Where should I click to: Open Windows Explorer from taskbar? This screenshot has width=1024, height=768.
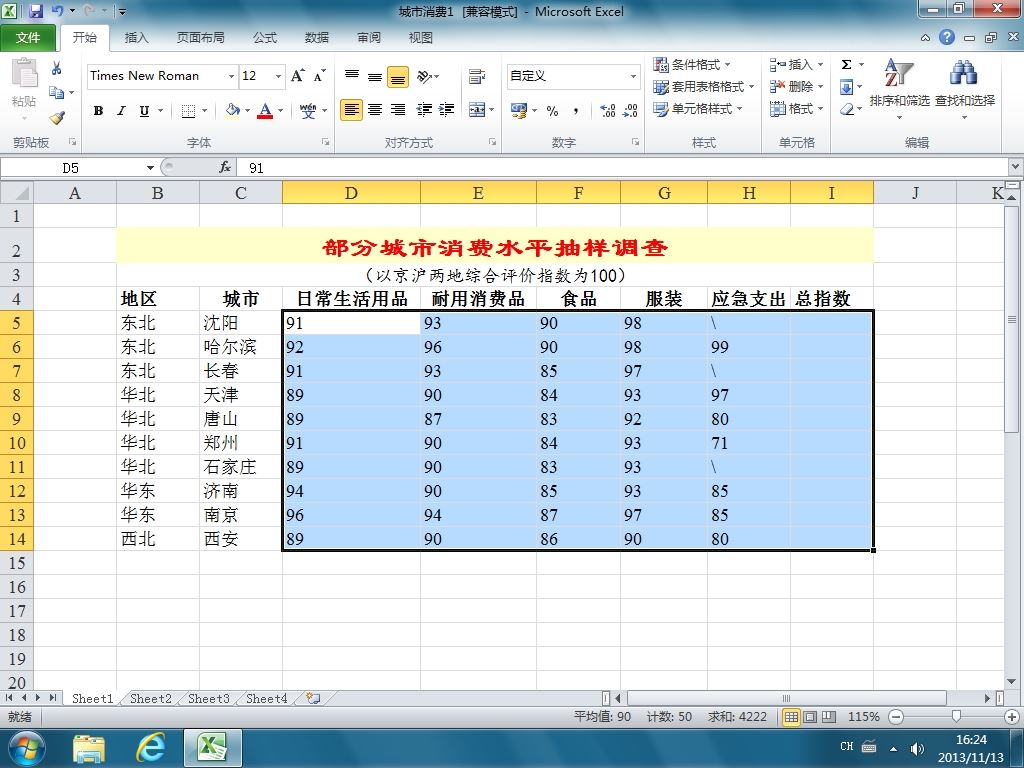tap(89, 748)
